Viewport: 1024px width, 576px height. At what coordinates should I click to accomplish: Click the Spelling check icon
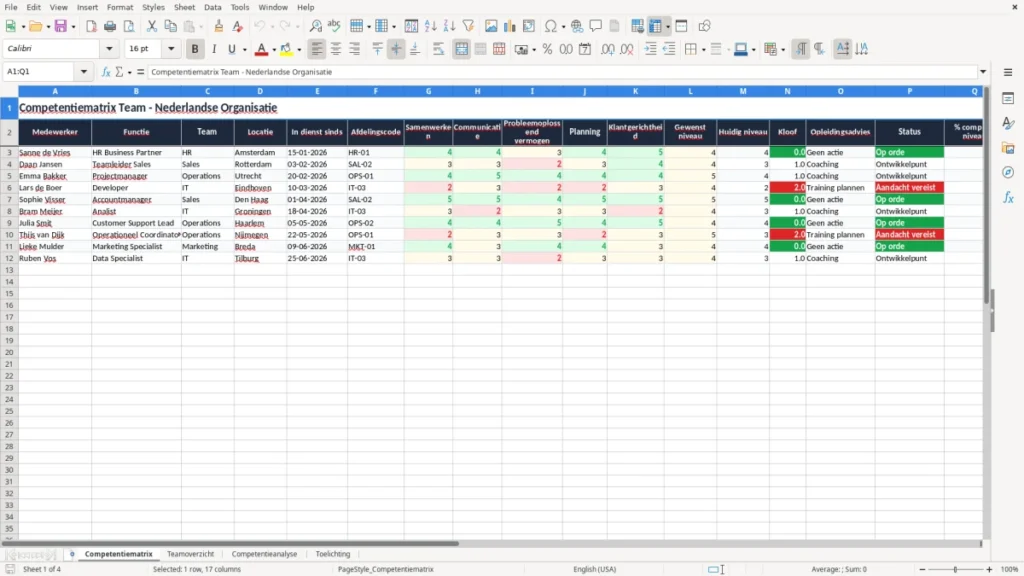pos(334,26)
